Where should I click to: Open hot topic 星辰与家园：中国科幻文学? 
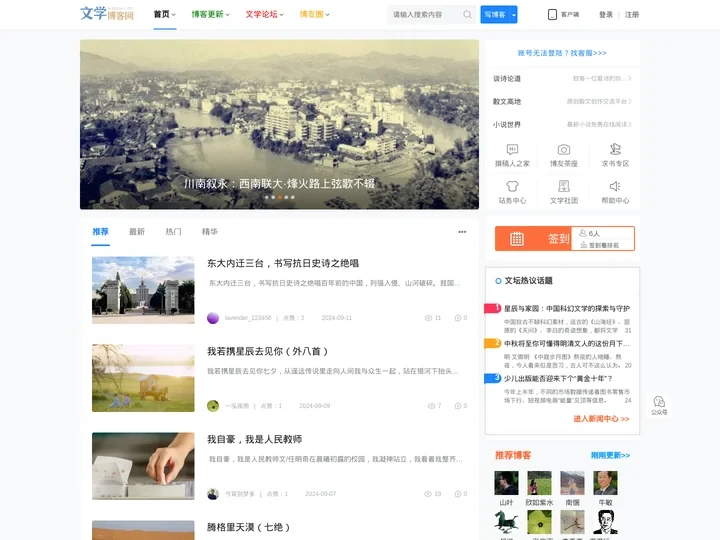coord(567,309)
